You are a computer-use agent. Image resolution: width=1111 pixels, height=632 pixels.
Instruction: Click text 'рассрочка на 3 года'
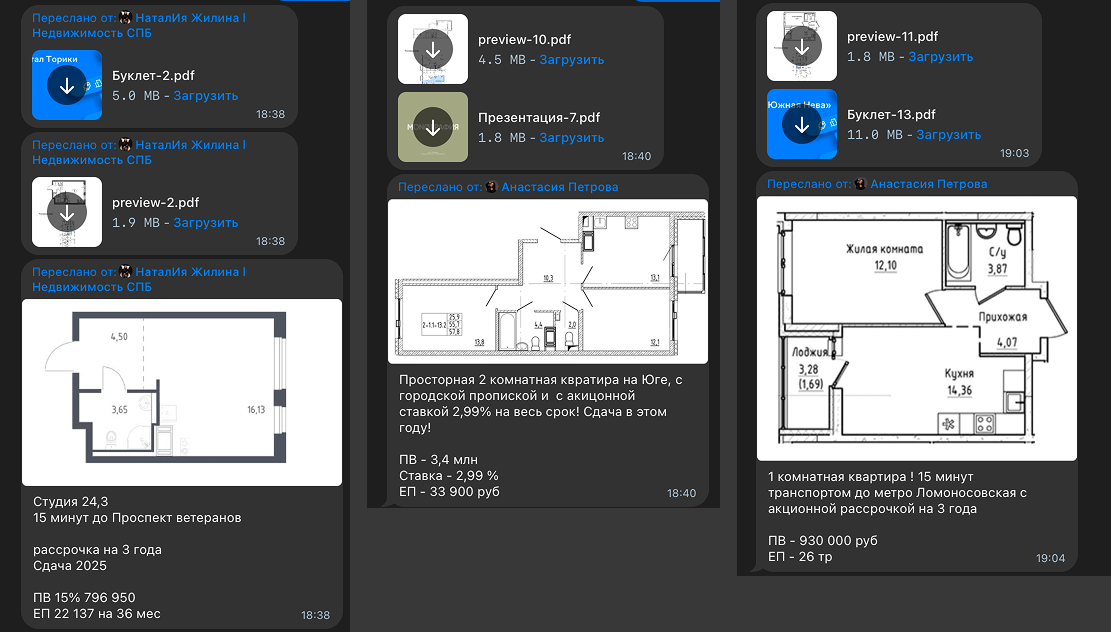coord(97,550)
